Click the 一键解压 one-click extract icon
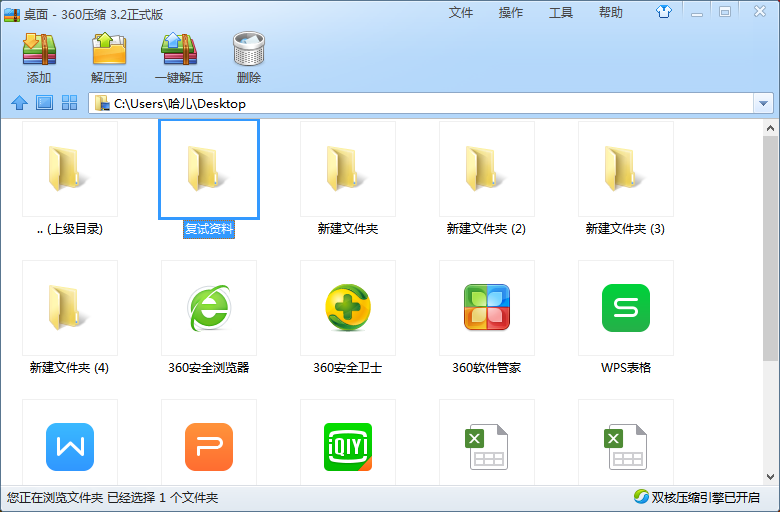Viewport: 780px width, 512px height. [179, 49]
